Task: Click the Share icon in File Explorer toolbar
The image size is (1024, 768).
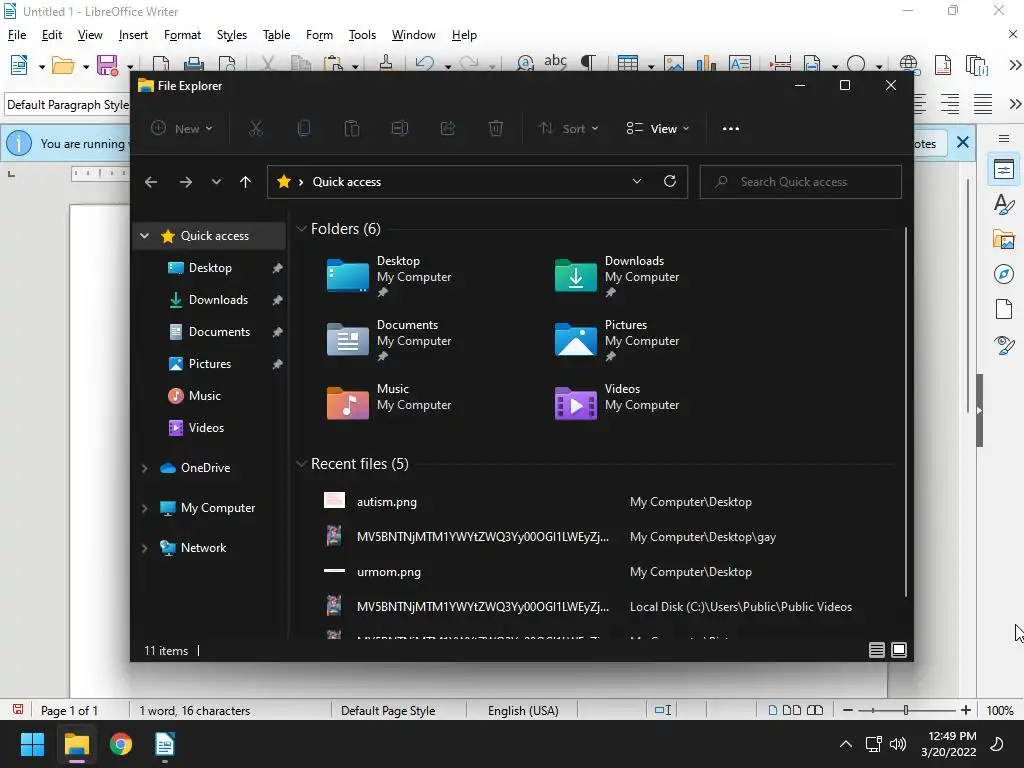Action: (448, 129)
